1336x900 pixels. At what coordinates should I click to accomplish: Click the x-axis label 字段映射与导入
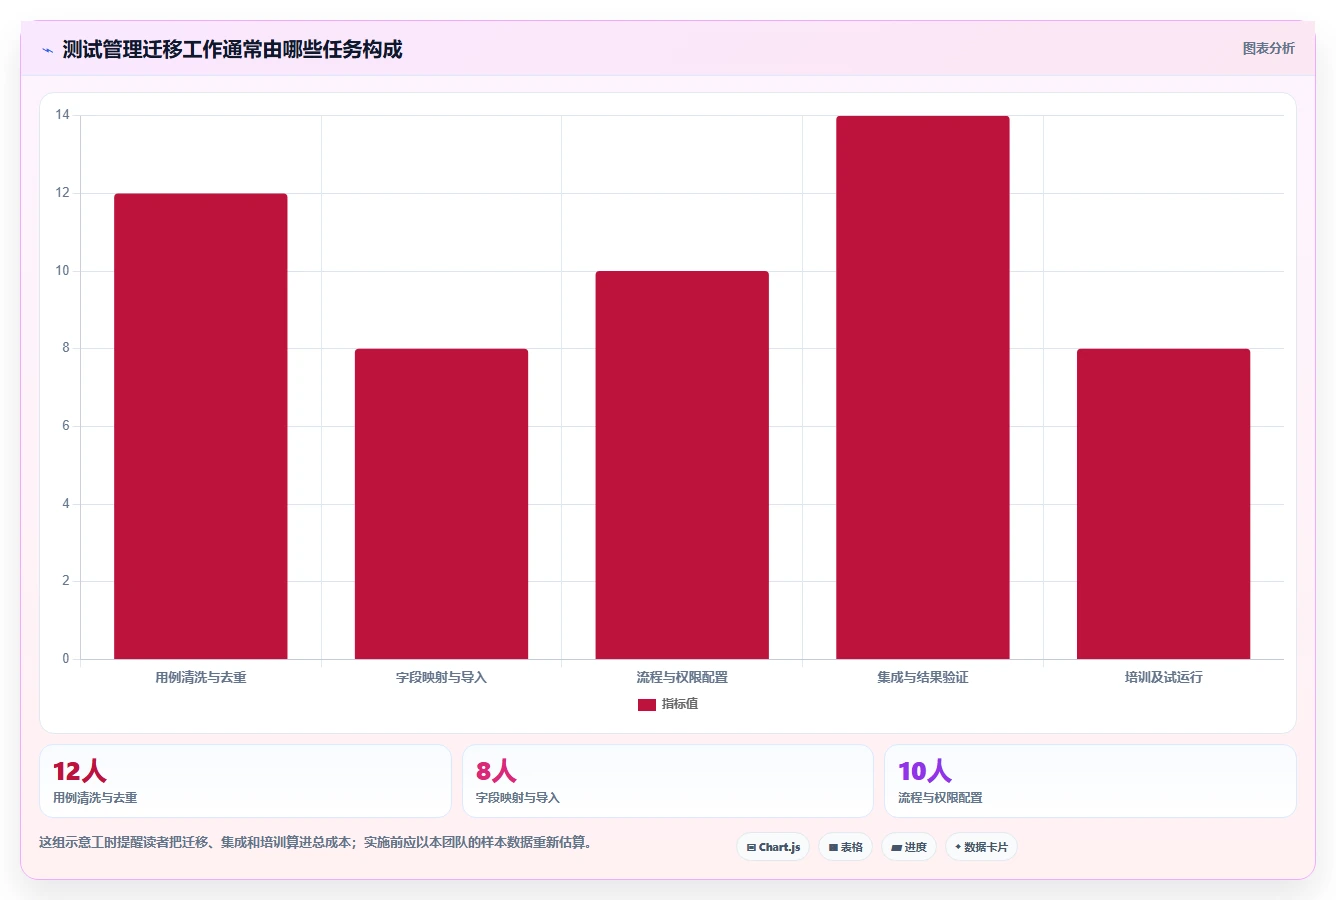[441, 677]
